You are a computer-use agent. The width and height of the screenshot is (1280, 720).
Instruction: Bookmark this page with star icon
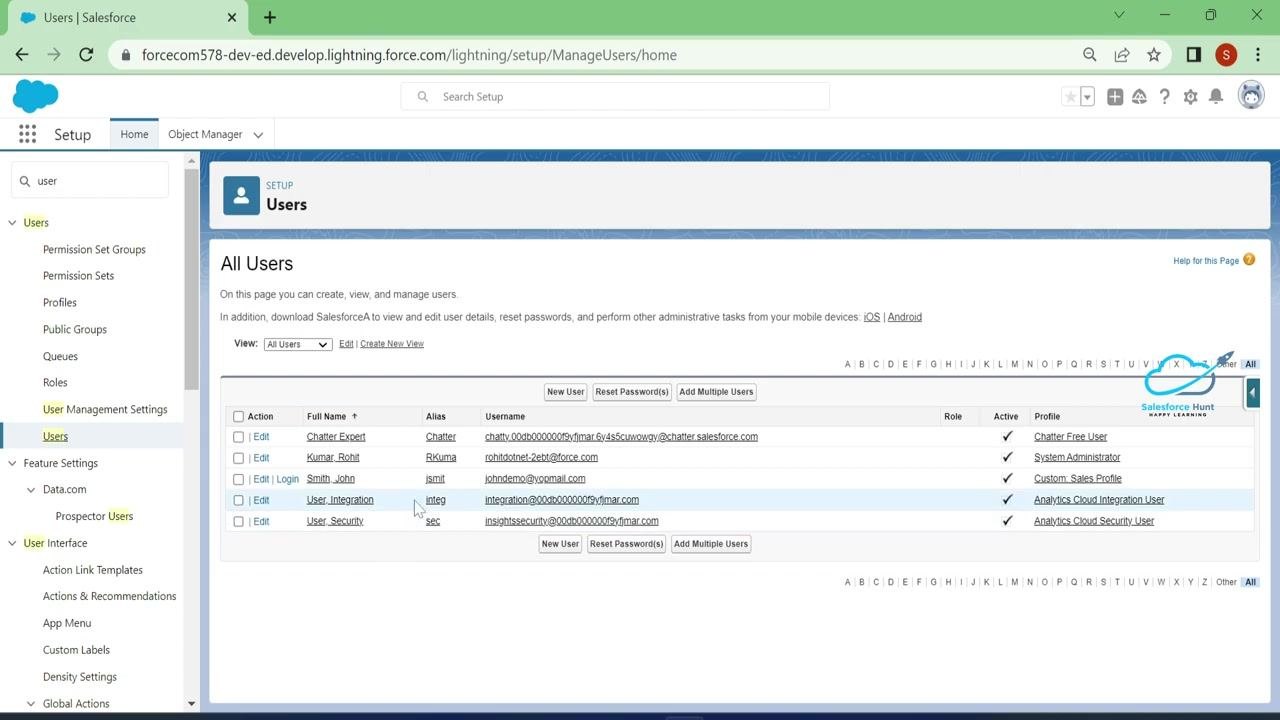[1154, 55]
